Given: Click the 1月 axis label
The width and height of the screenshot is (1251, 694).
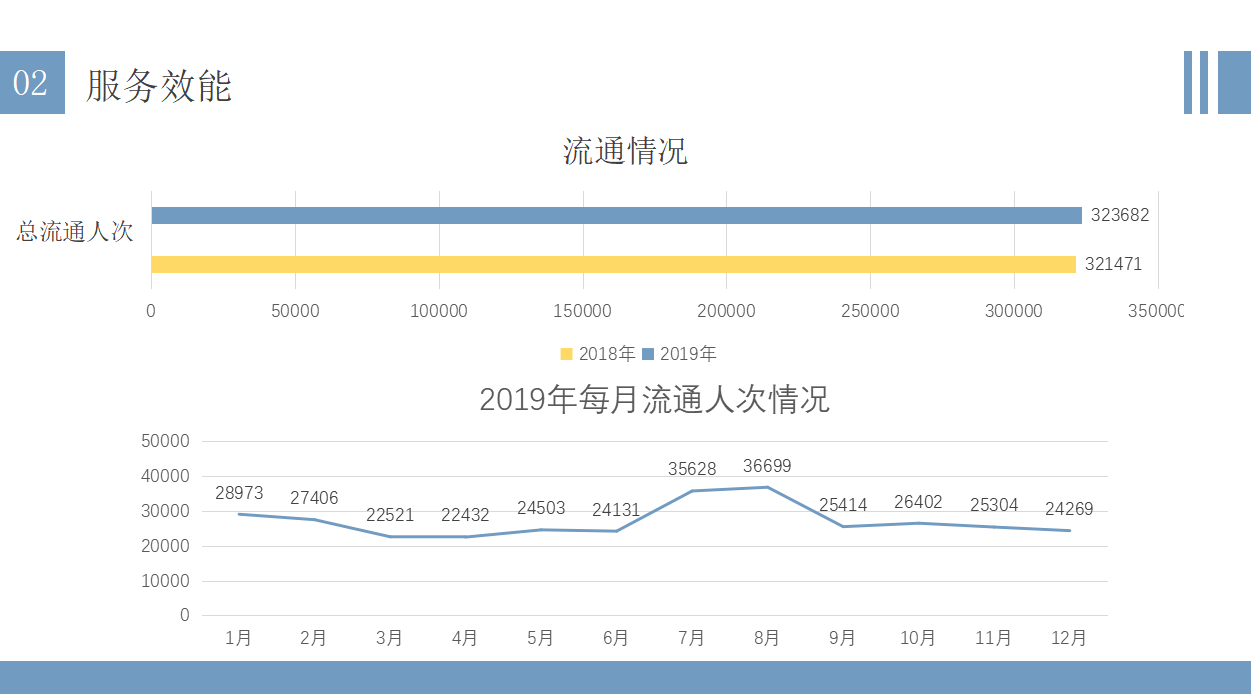Looking at the screenshot, I should pyautogui.click(x=239, y=638).
